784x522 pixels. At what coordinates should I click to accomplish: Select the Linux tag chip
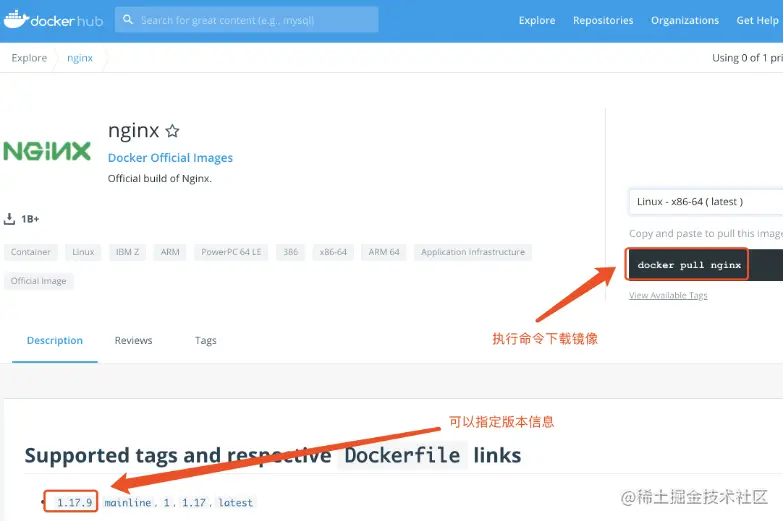coord(83,252)
